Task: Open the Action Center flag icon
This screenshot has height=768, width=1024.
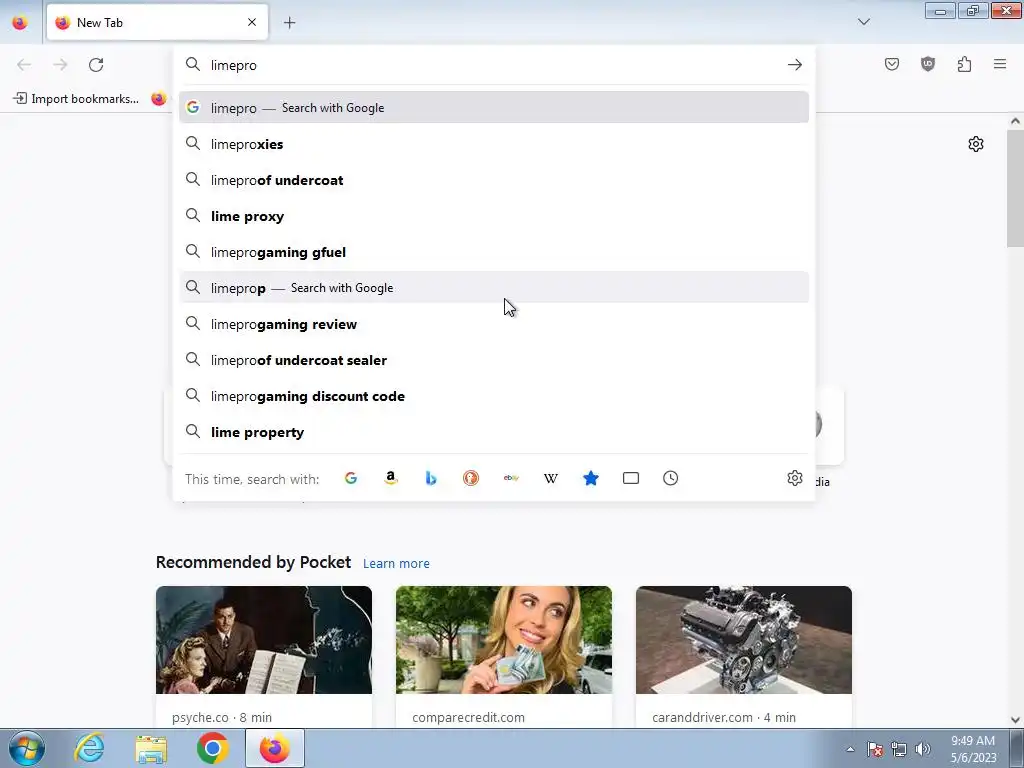Action: [875, 749]
